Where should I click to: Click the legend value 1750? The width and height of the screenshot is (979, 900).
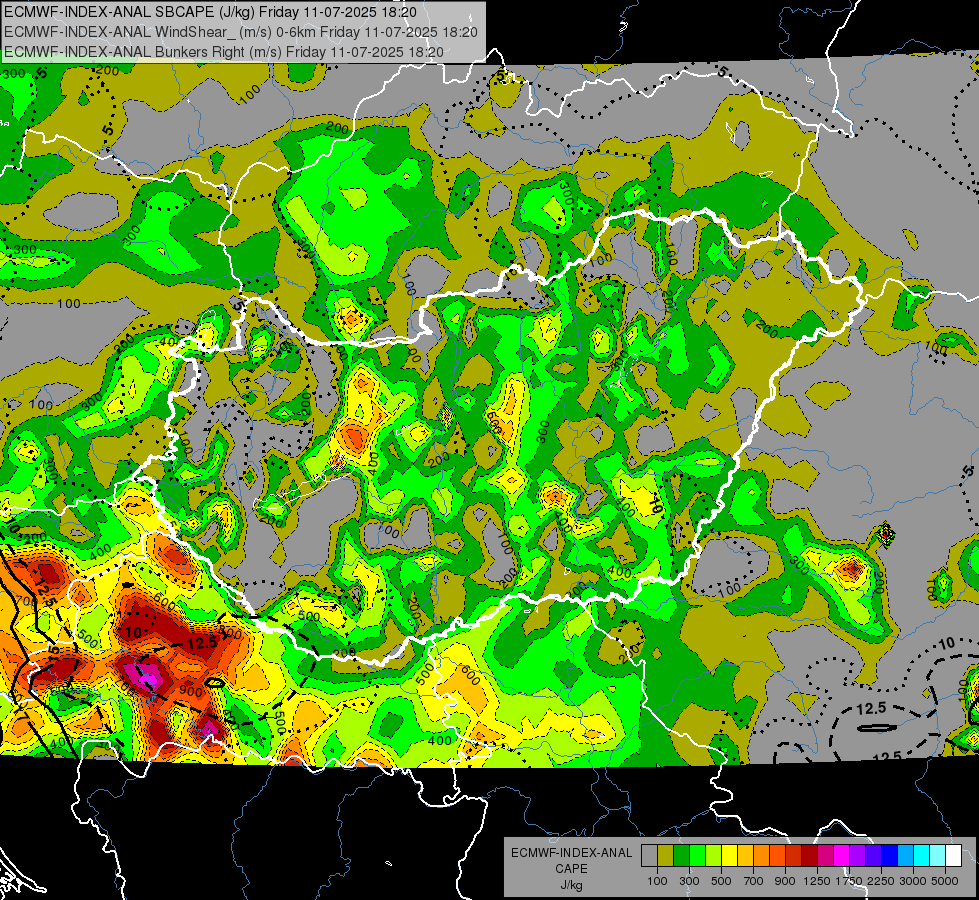click(849, 881)
